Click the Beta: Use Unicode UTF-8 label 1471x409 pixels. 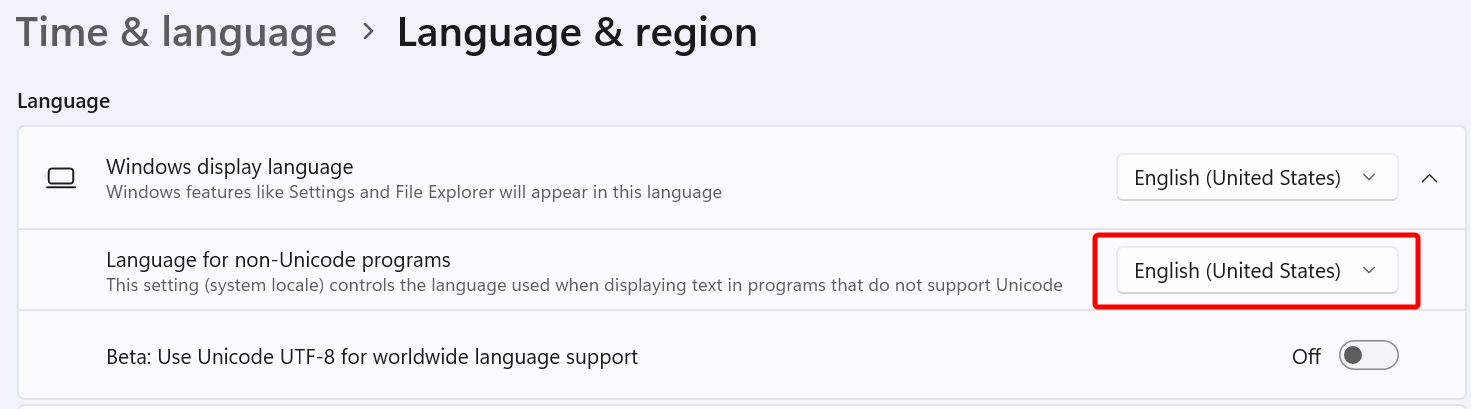(x=372, y=356)
